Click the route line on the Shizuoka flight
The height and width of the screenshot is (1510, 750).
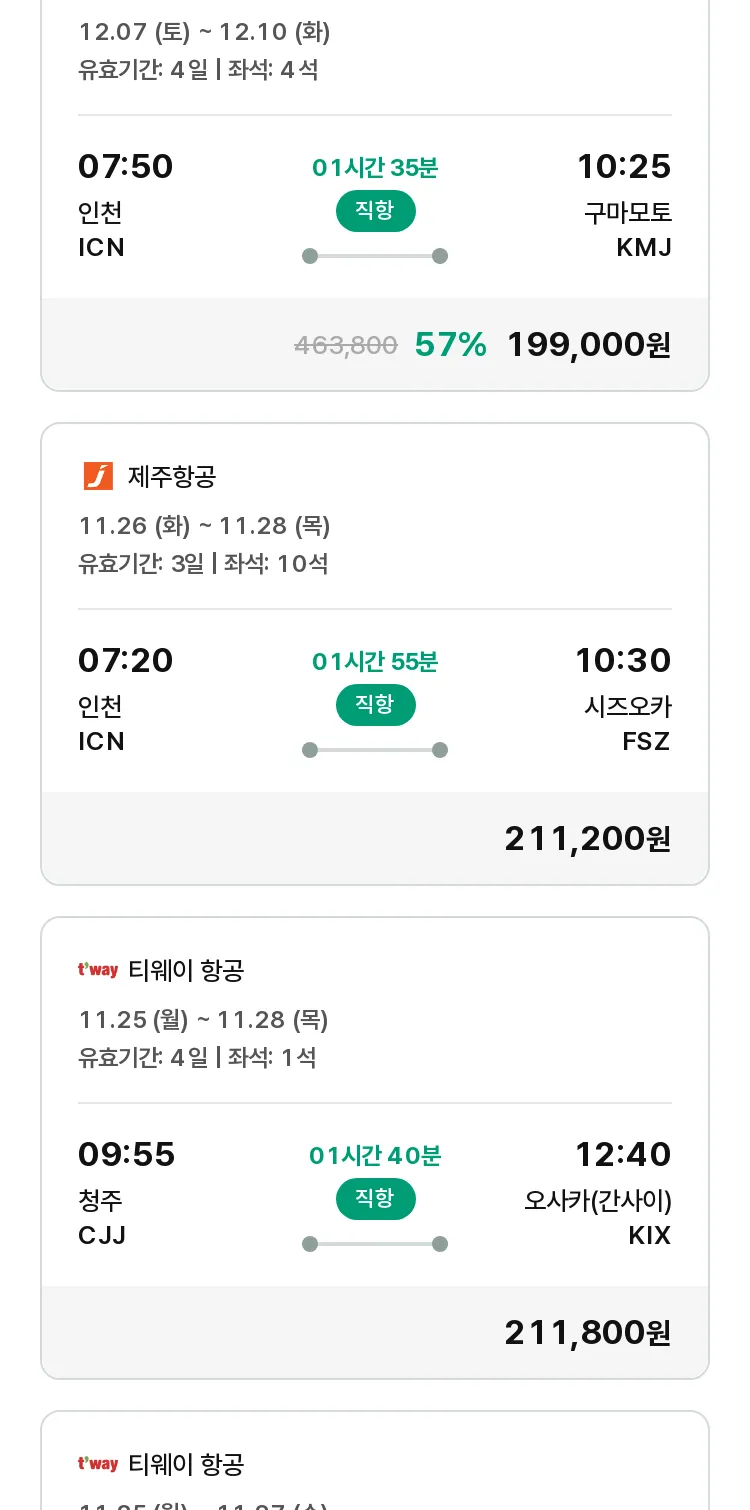point(375,750)
